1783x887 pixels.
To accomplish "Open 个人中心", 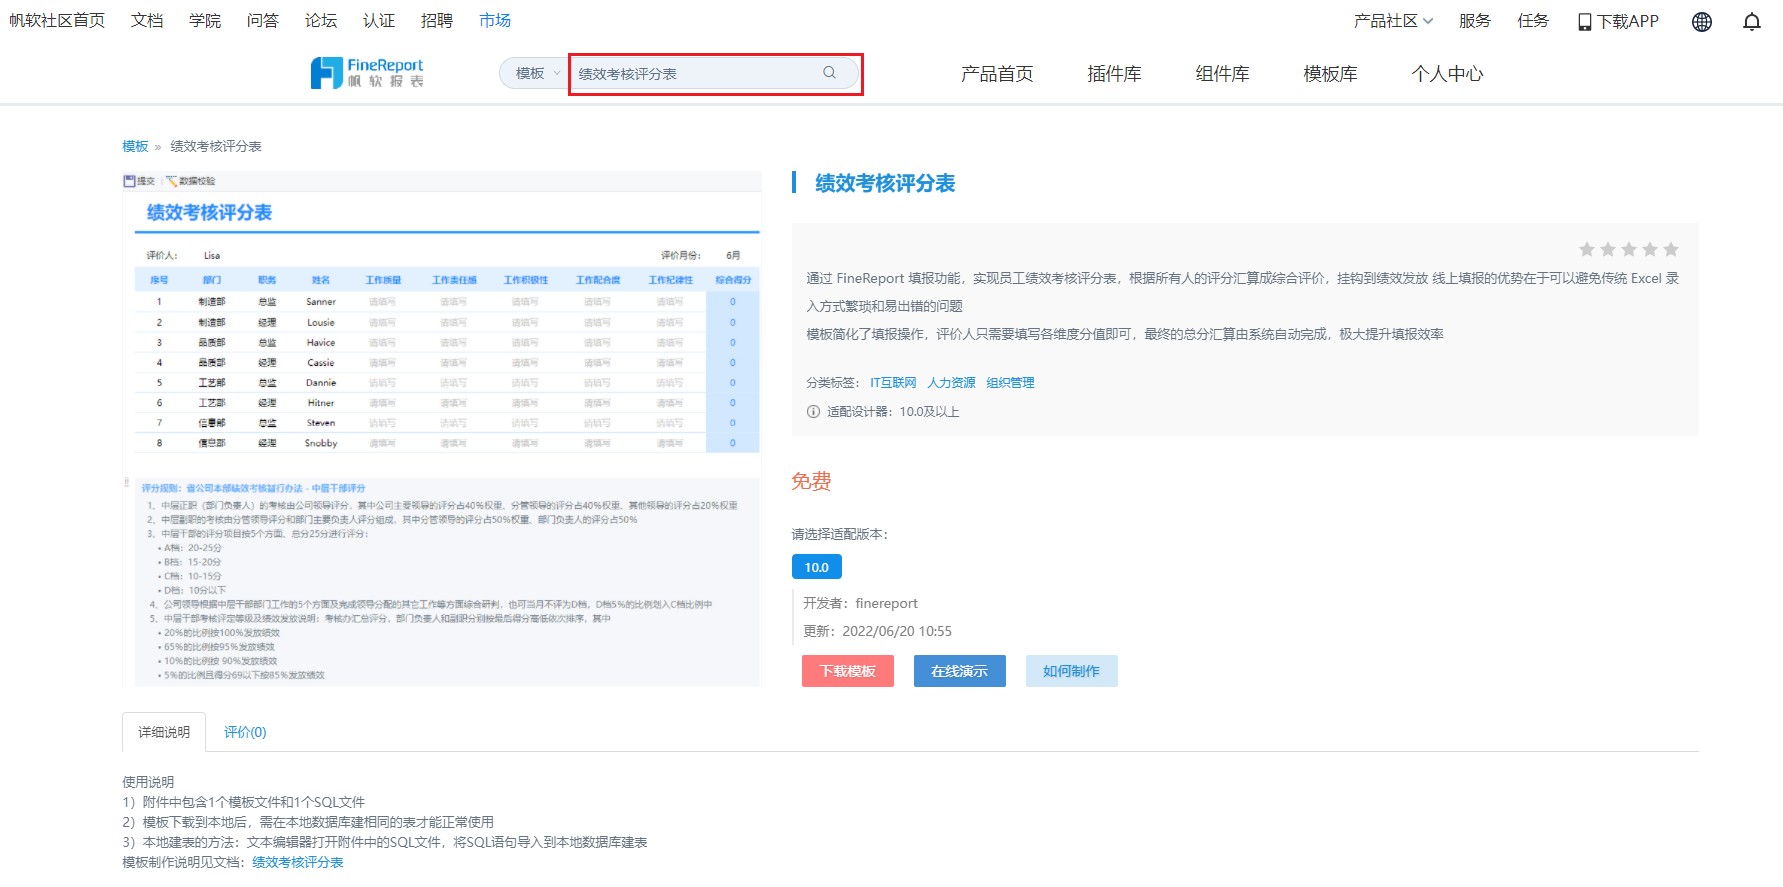I will 1447,73.
